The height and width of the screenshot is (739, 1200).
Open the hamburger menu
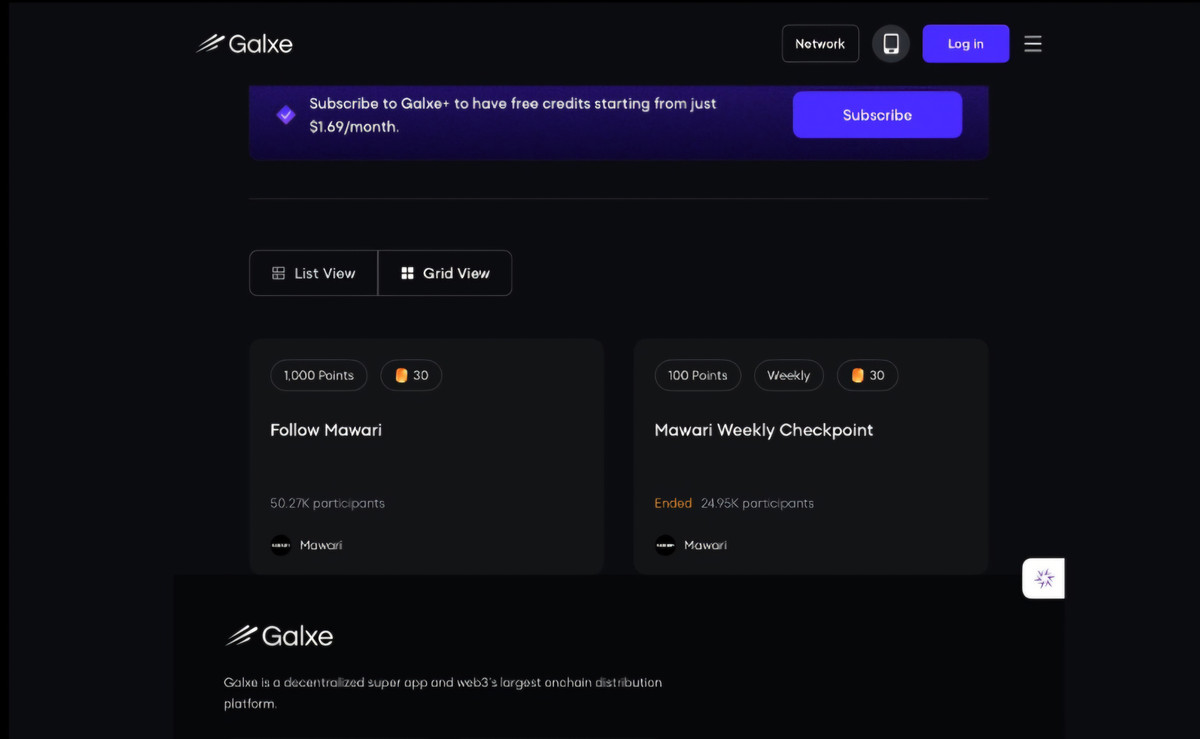tap(1033, 44)
